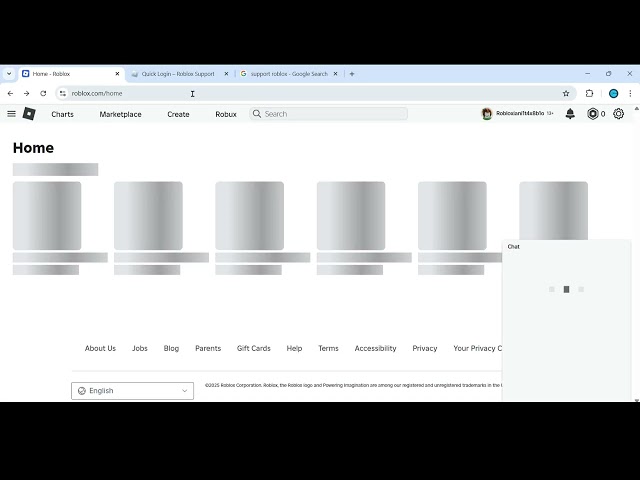Bookmark this page with the star icon
Screen dimensions: 640x480
566,93
